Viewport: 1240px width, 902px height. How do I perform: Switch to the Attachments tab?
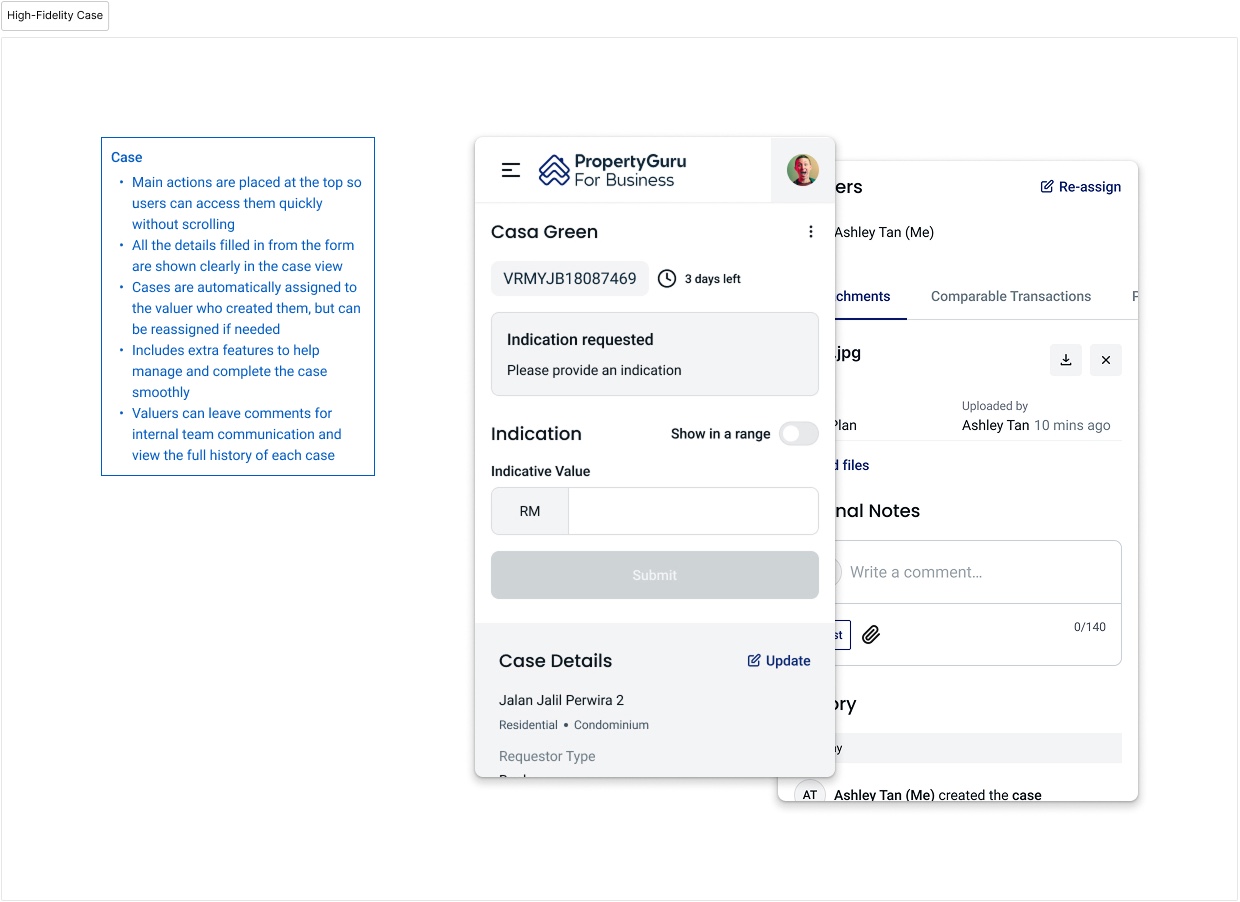(862, 296)
